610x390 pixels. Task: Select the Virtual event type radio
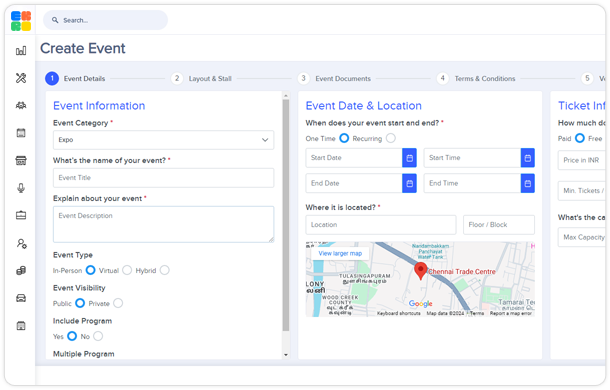pos(127,270)
